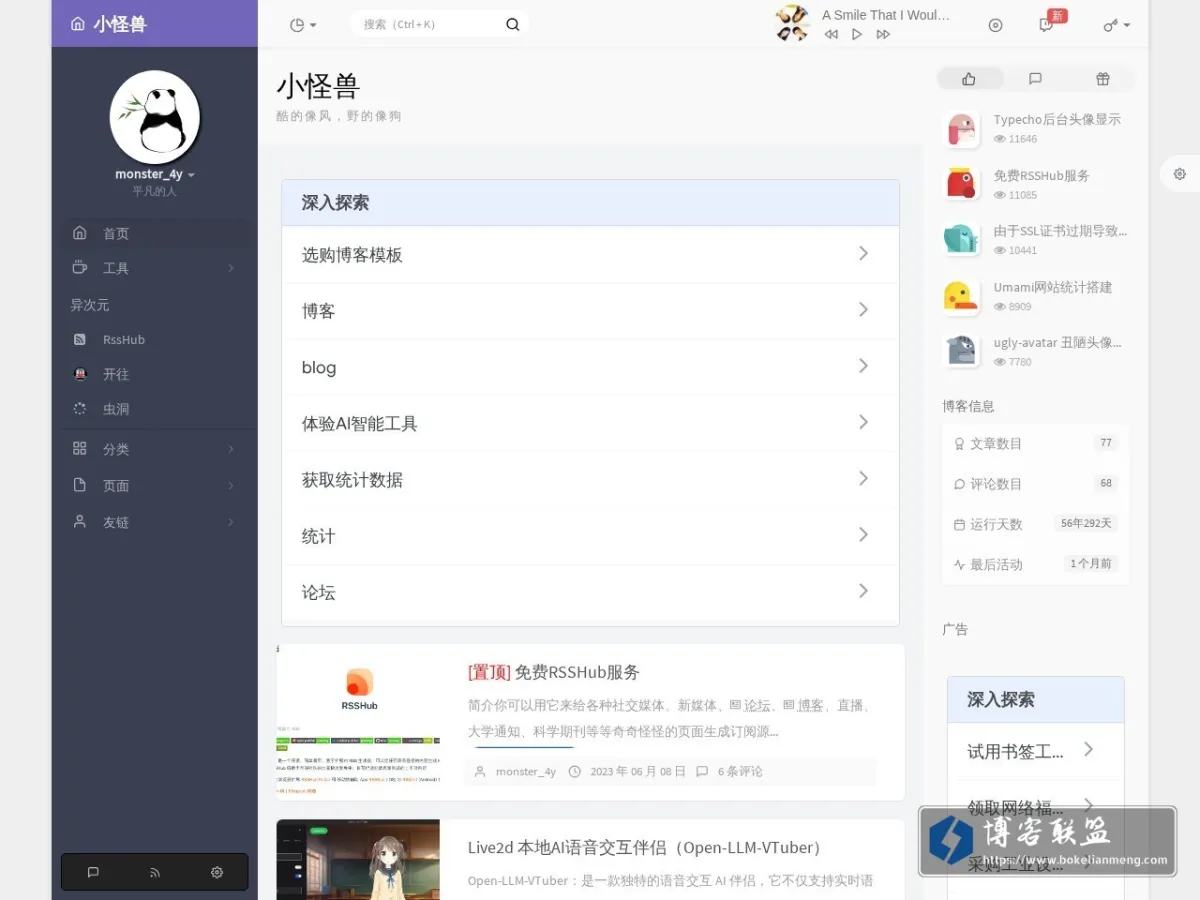Click the magnifier search icon
The image size is (1200, 900).
pyautogui.click(x=513, y=24)
